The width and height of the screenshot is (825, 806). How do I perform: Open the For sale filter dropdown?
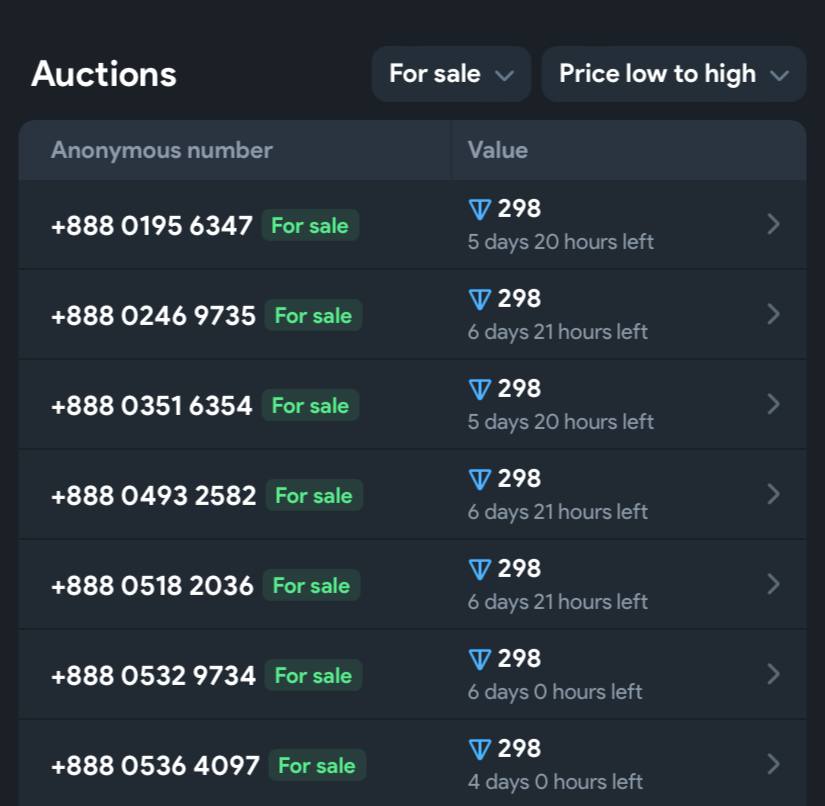tap(451, 74)
